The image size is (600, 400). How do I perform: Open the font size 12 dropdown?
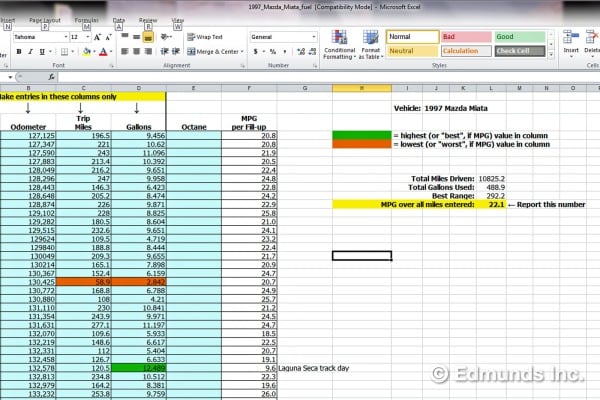pos(88,37)
